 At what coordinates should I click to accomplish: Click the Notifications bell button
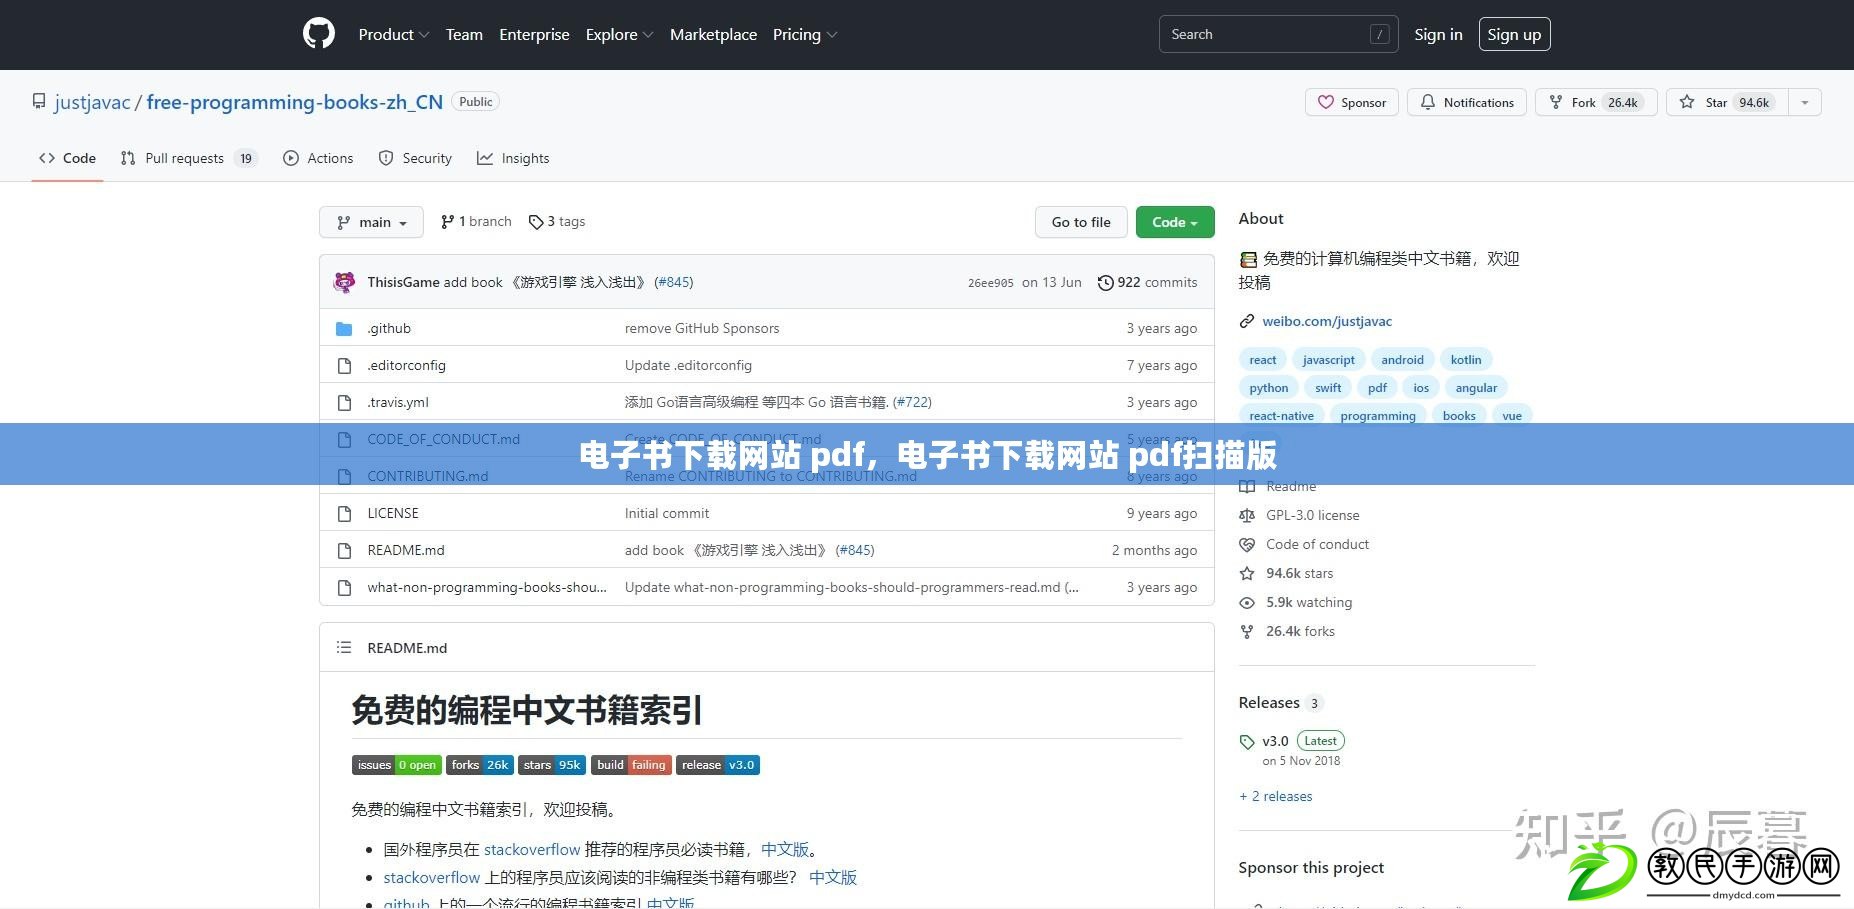1467,102
